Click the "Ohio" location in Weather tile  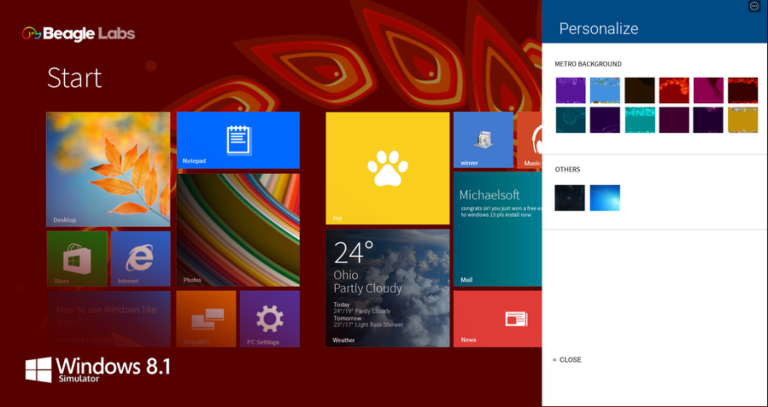pos(346,274)
